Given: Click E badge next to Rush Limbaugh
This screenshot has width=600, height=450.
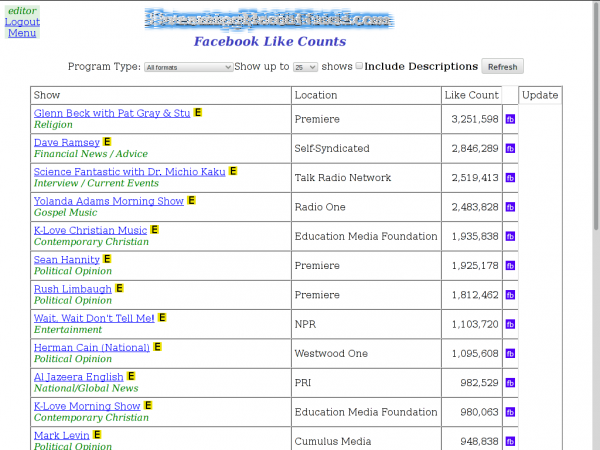Looking at the screenshot, I should tap(119, 288).
